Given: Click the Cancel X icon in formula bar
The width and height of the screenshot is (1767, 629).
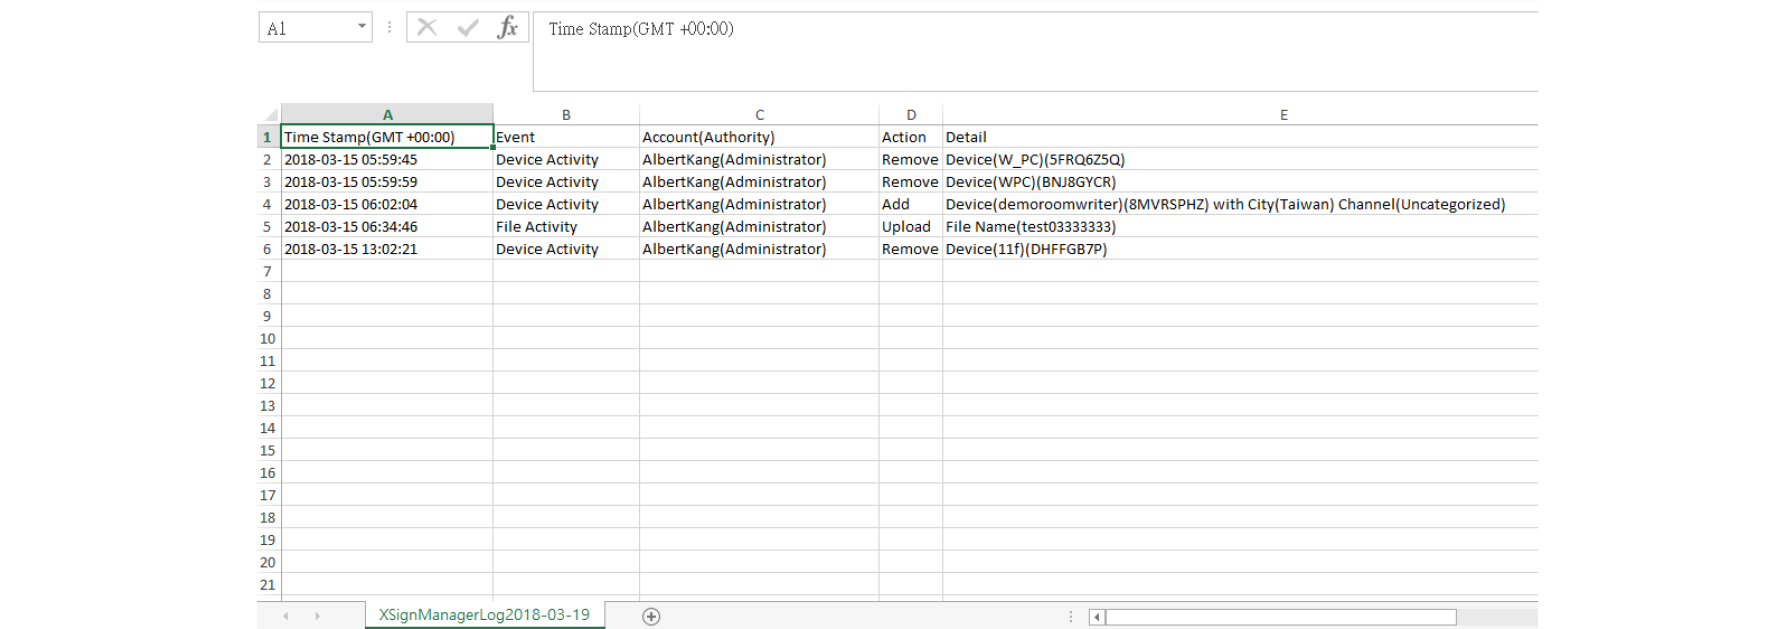Looking at the screenshot, I should 427,28.
